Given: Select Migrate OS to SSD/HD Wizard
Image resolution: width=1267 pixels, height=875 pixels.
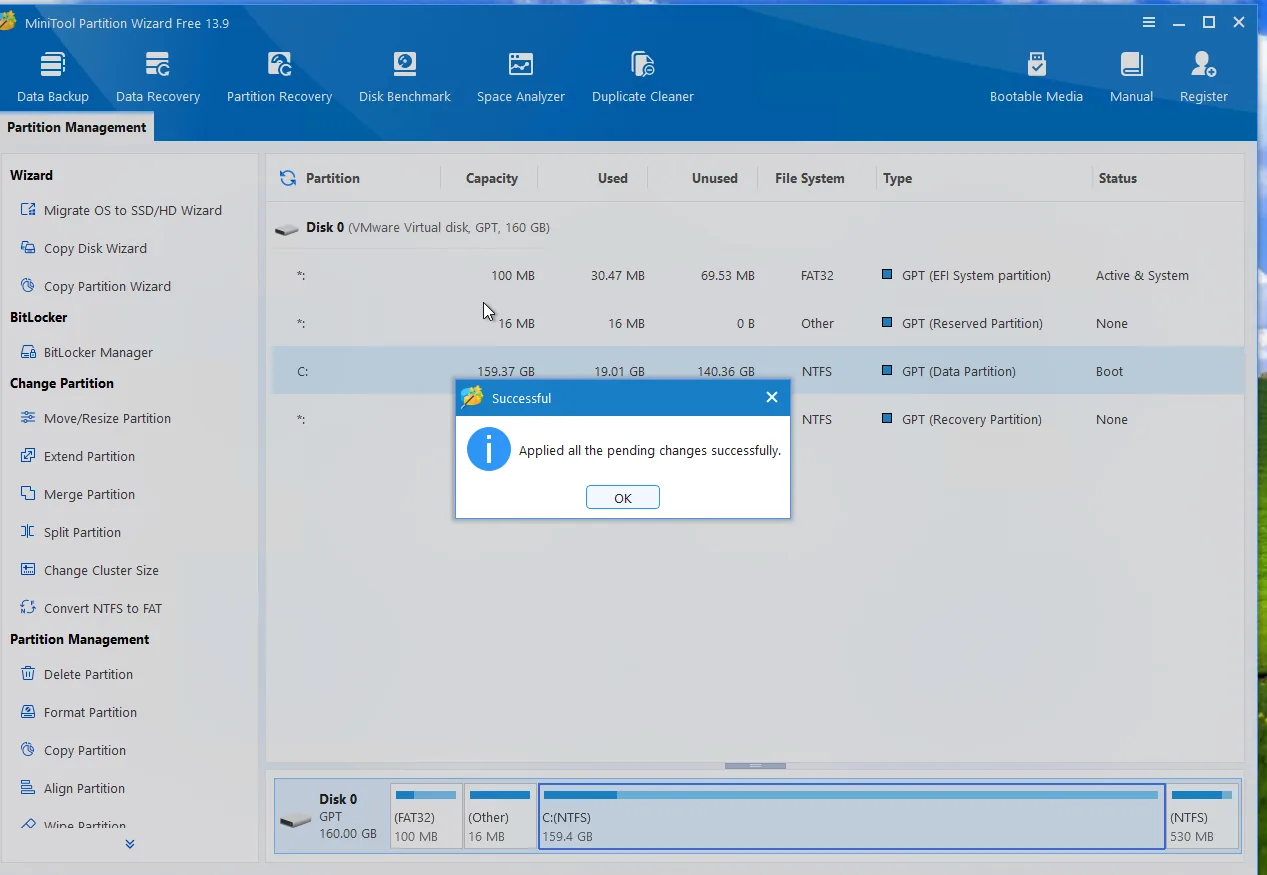Looking at the screenshot, I should point(121,210).
